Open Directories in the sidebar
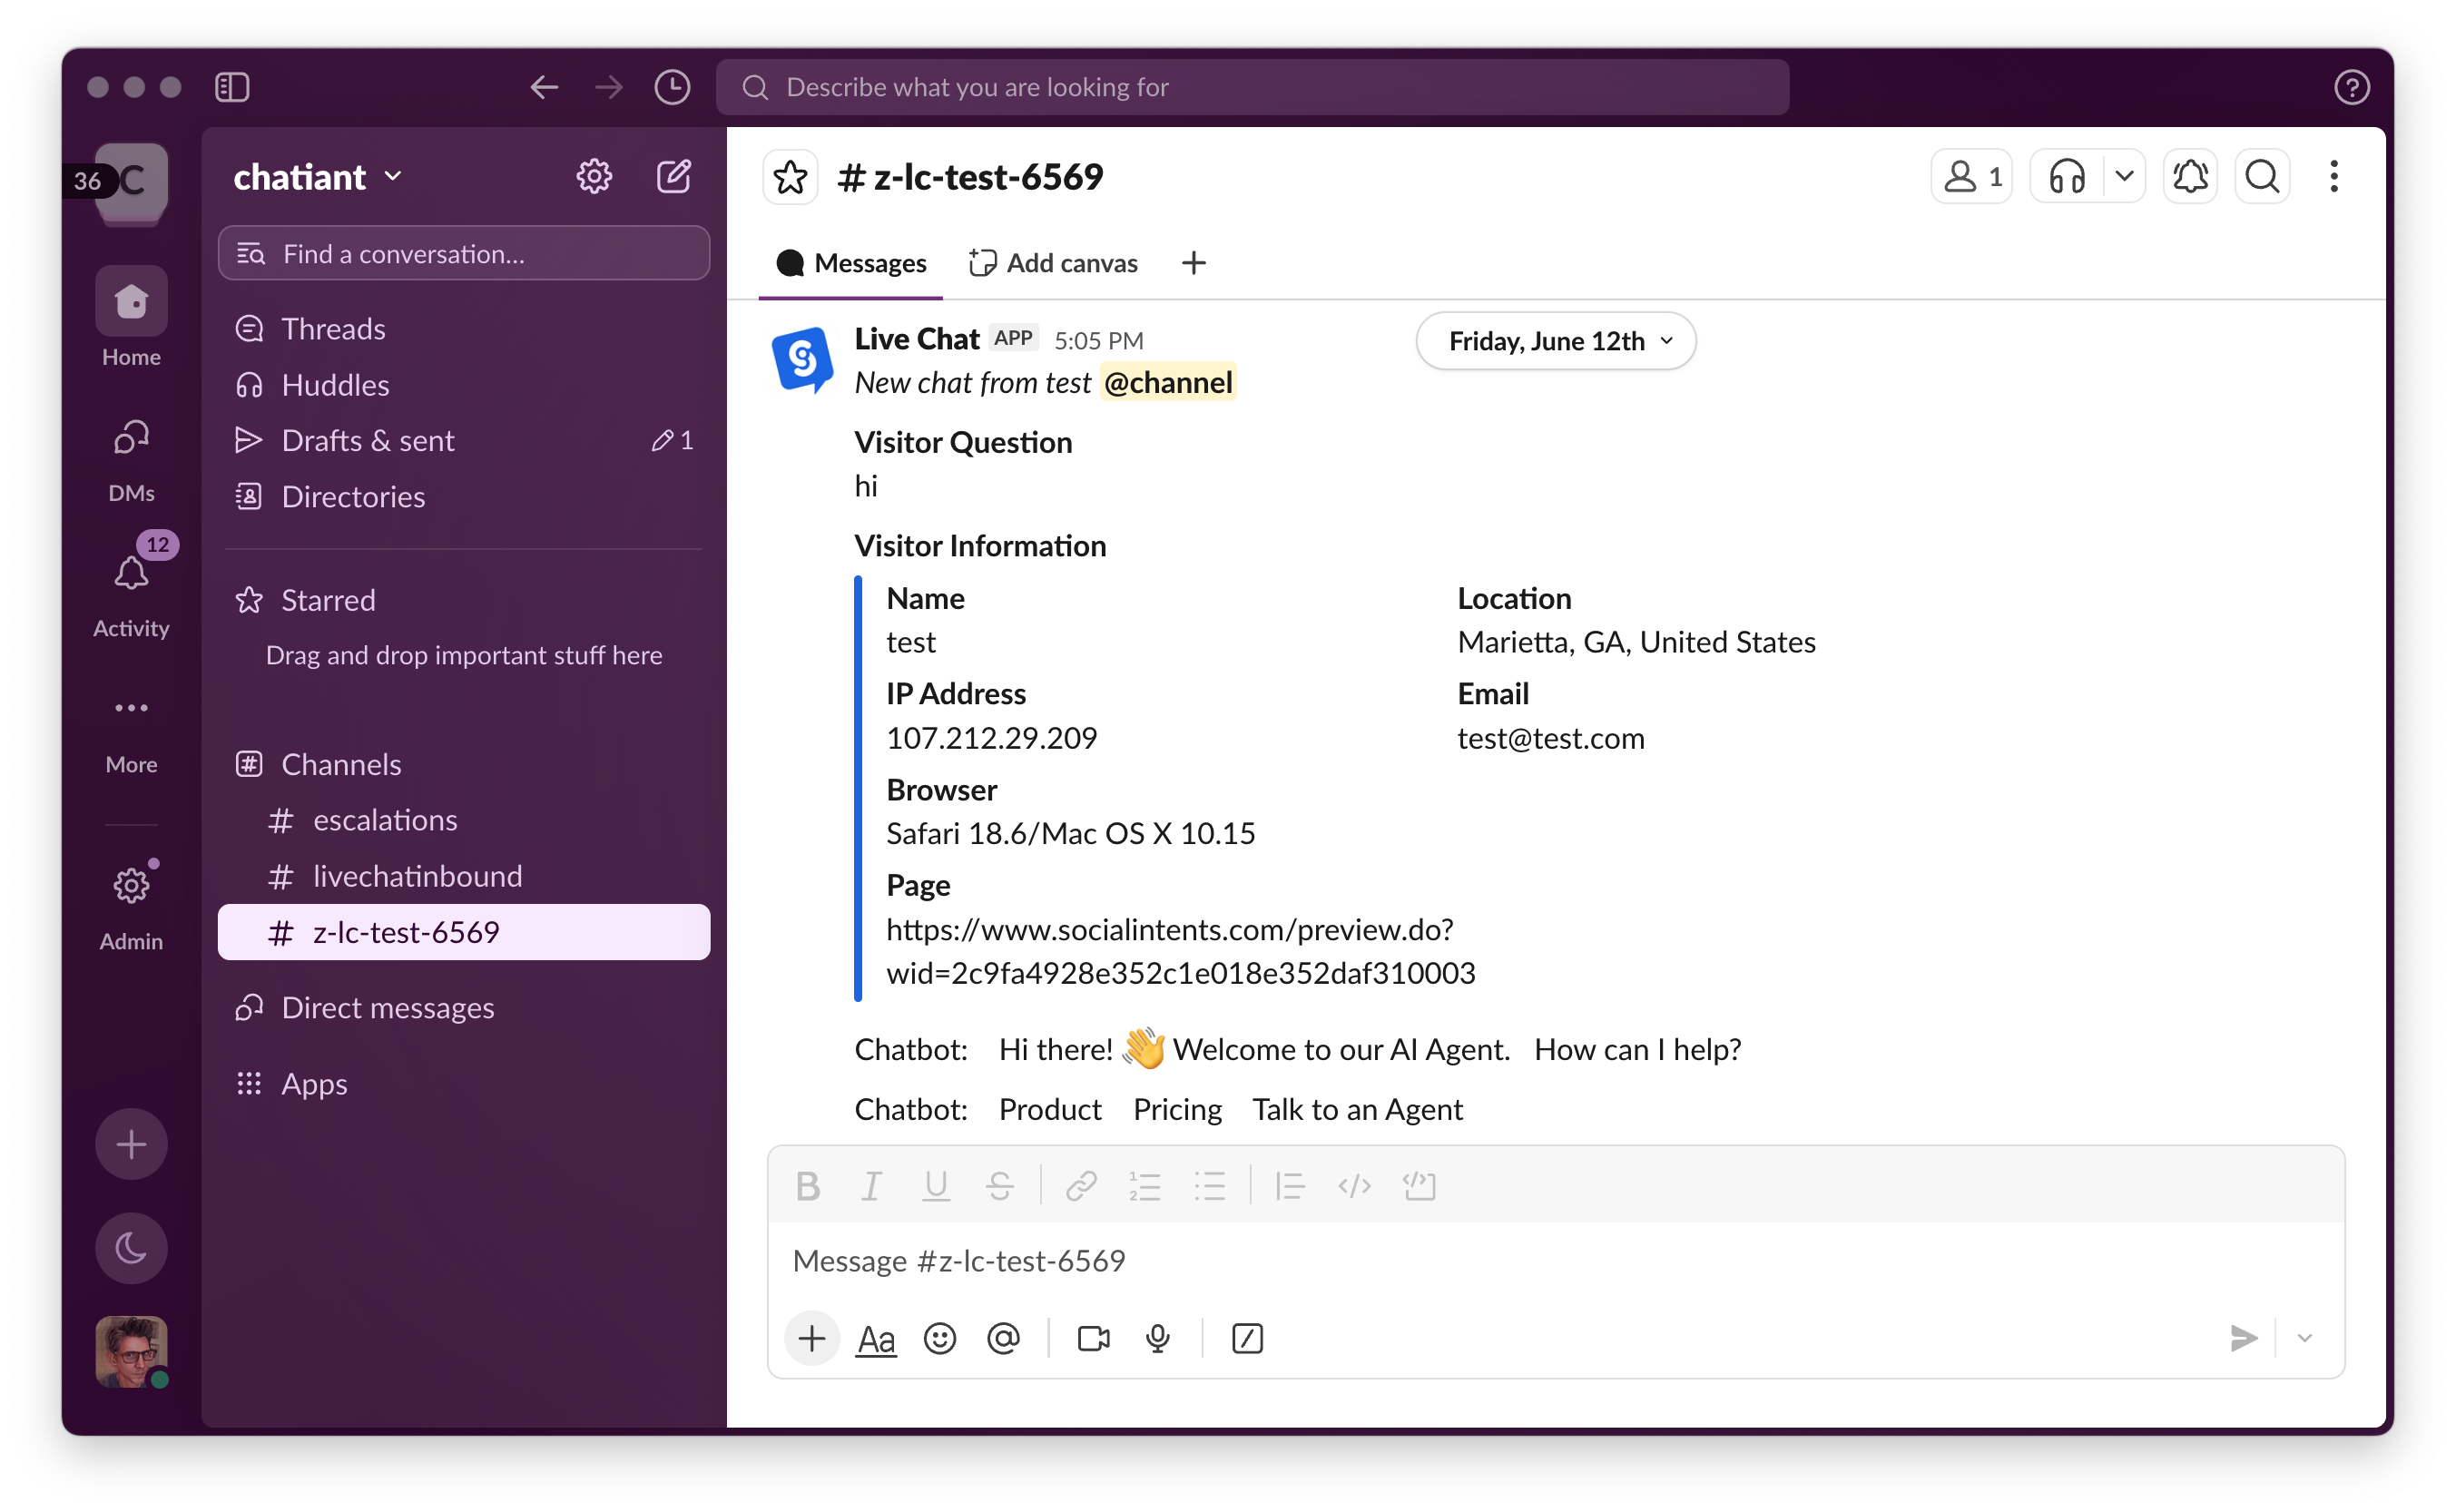 tap(464, 496)
